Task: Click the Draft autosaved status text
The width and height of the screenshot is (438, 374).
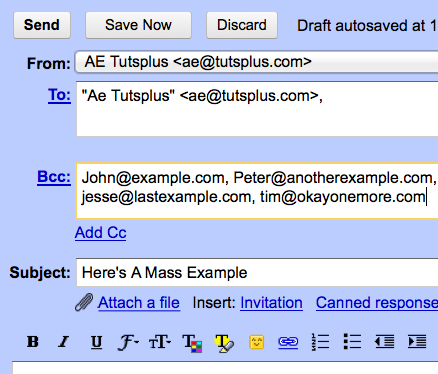Action: [x=367, y=26]
